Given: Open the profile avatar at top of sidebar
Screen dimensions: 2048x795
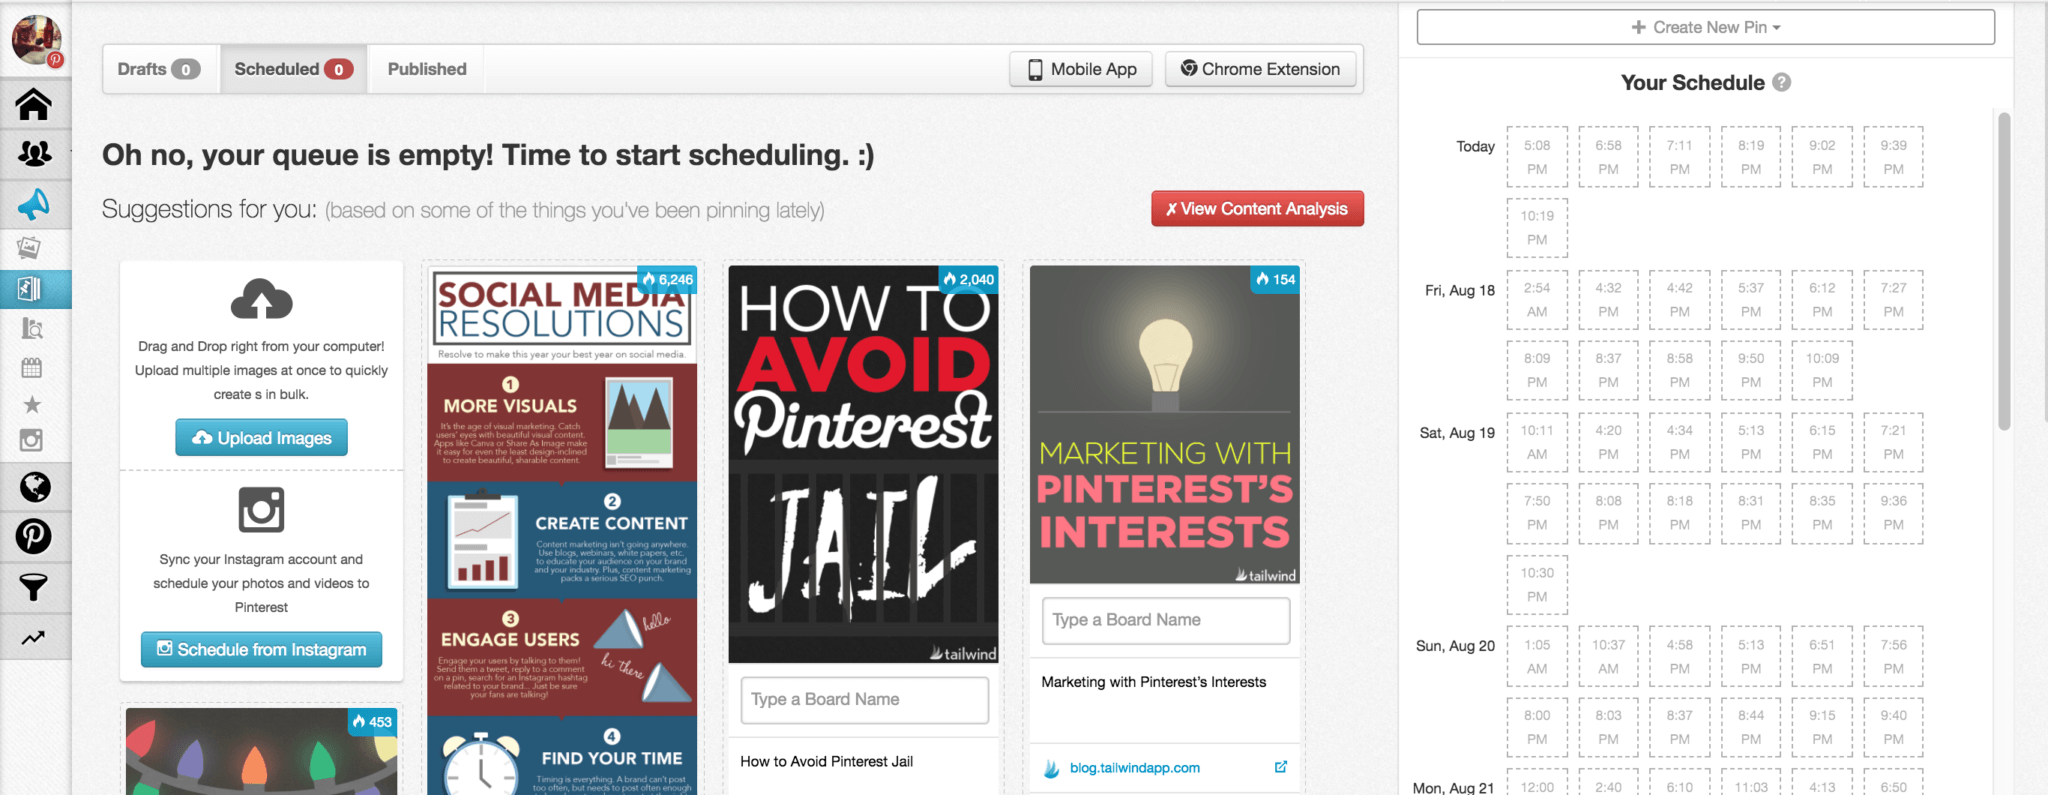Looking at the screenshot, I should [36, 40].
